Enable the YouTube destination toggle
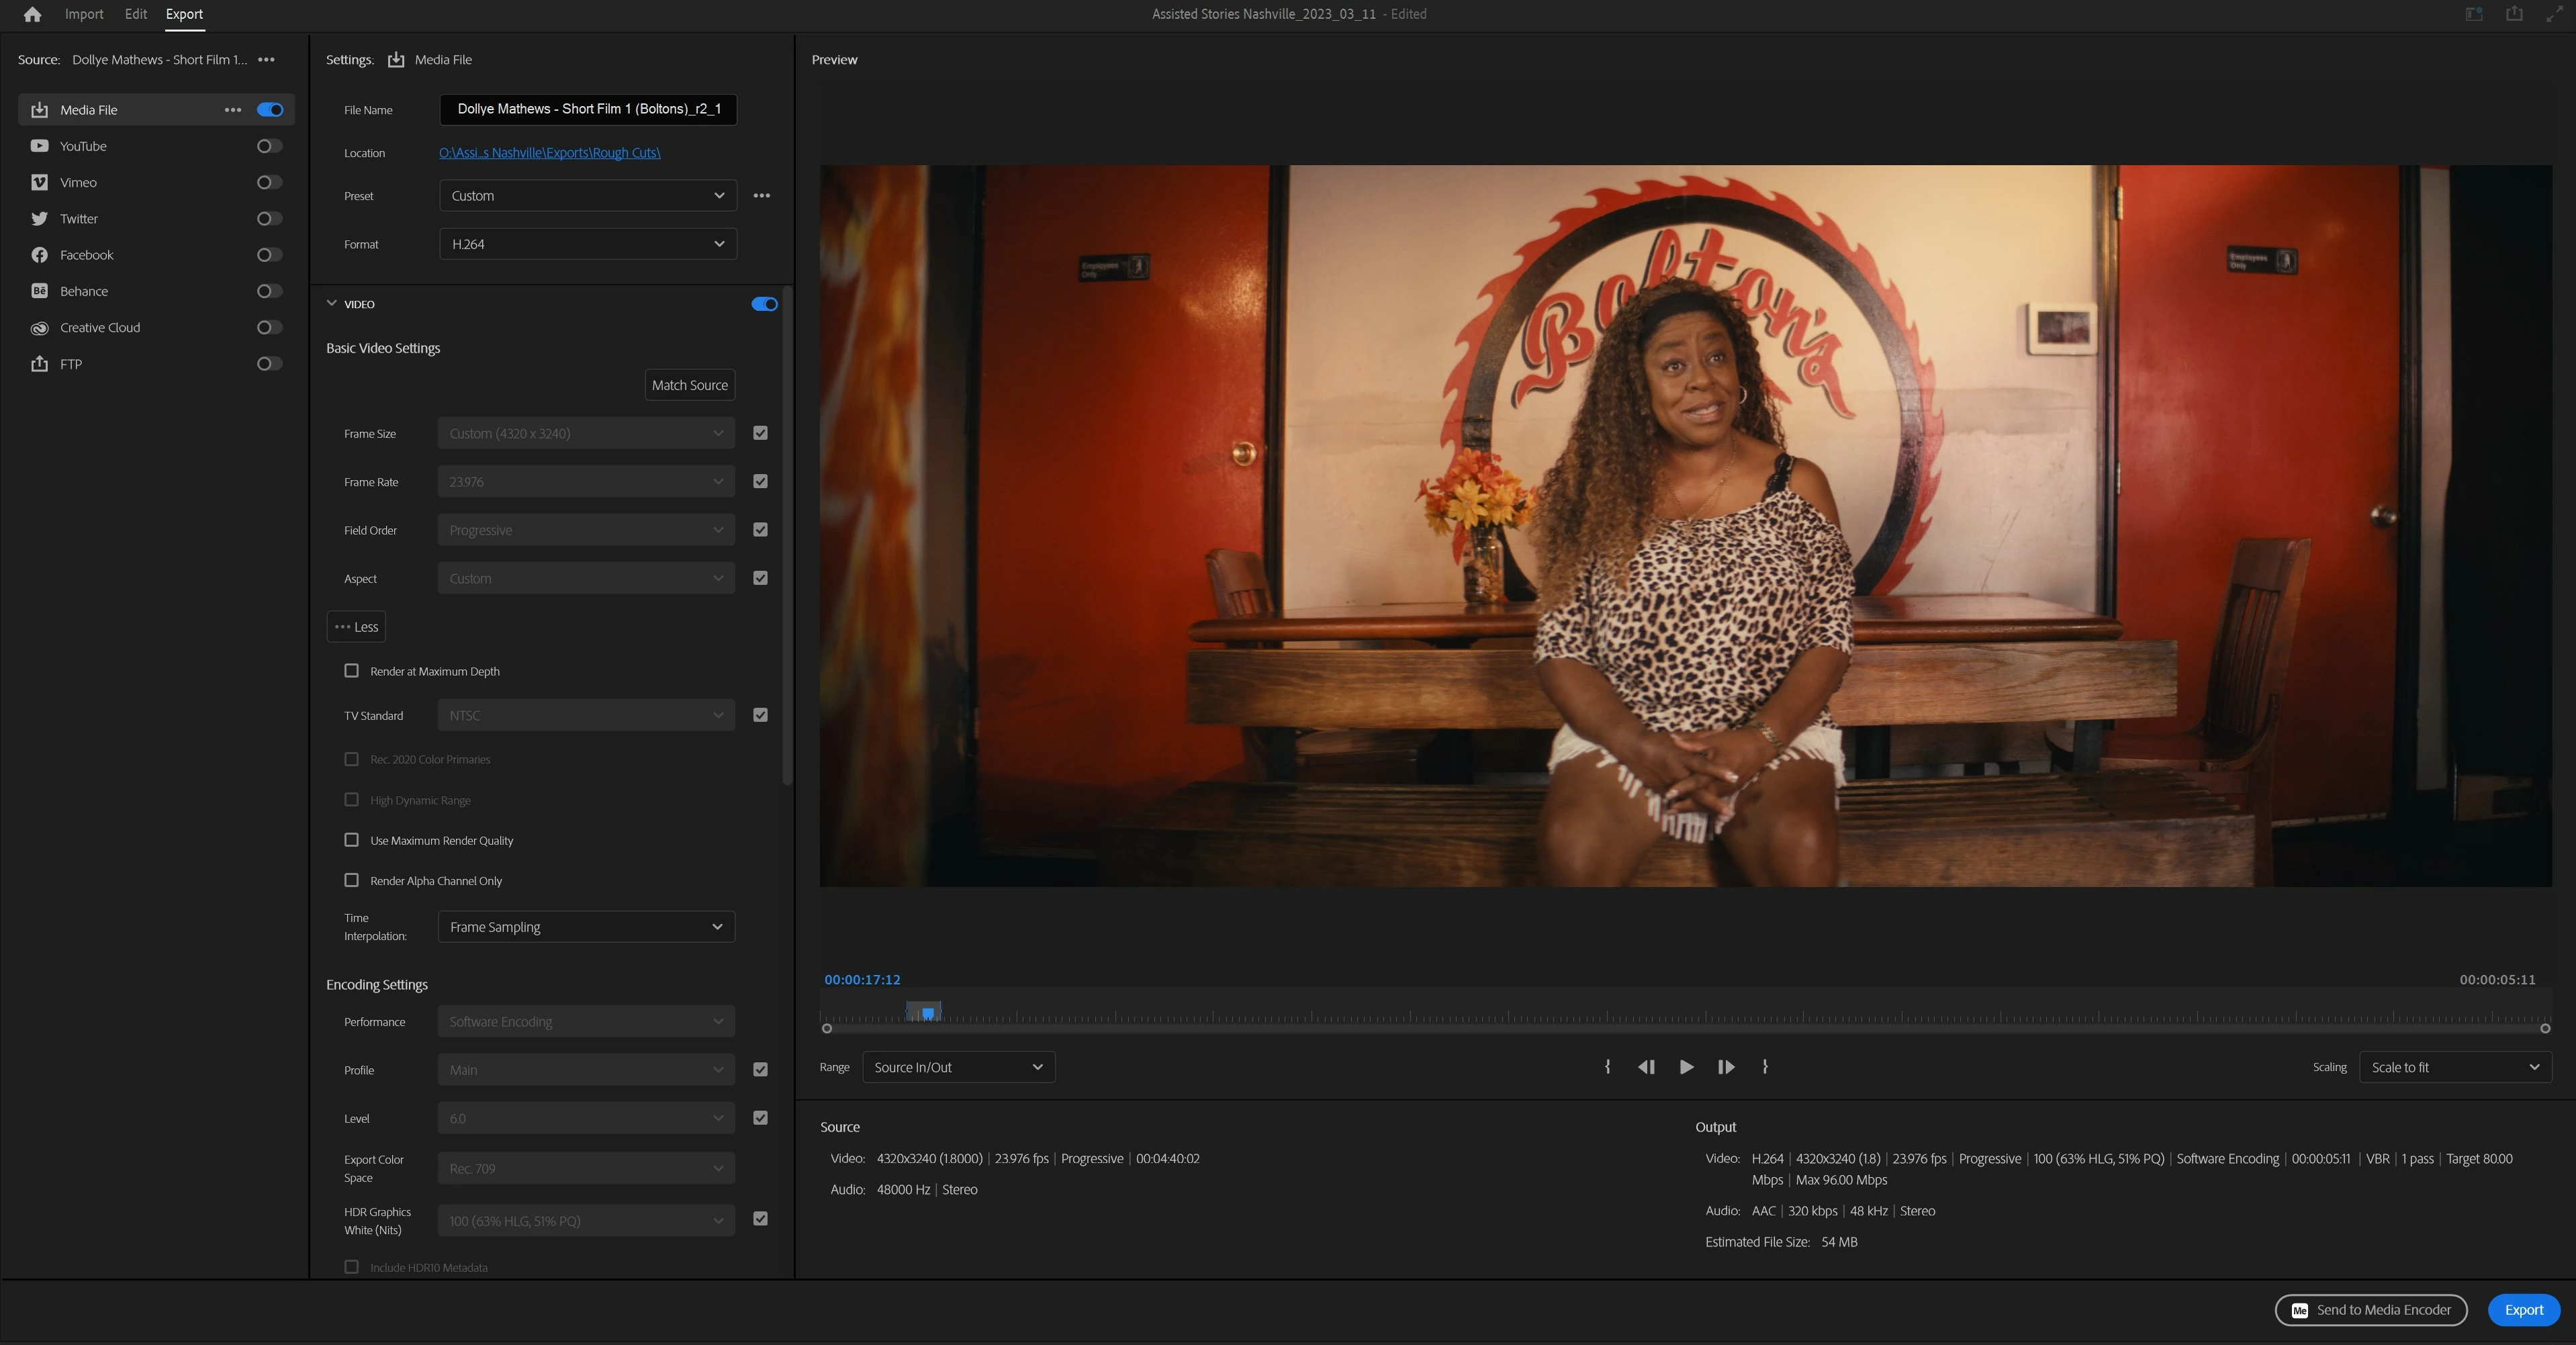 (x=269, y=146)
